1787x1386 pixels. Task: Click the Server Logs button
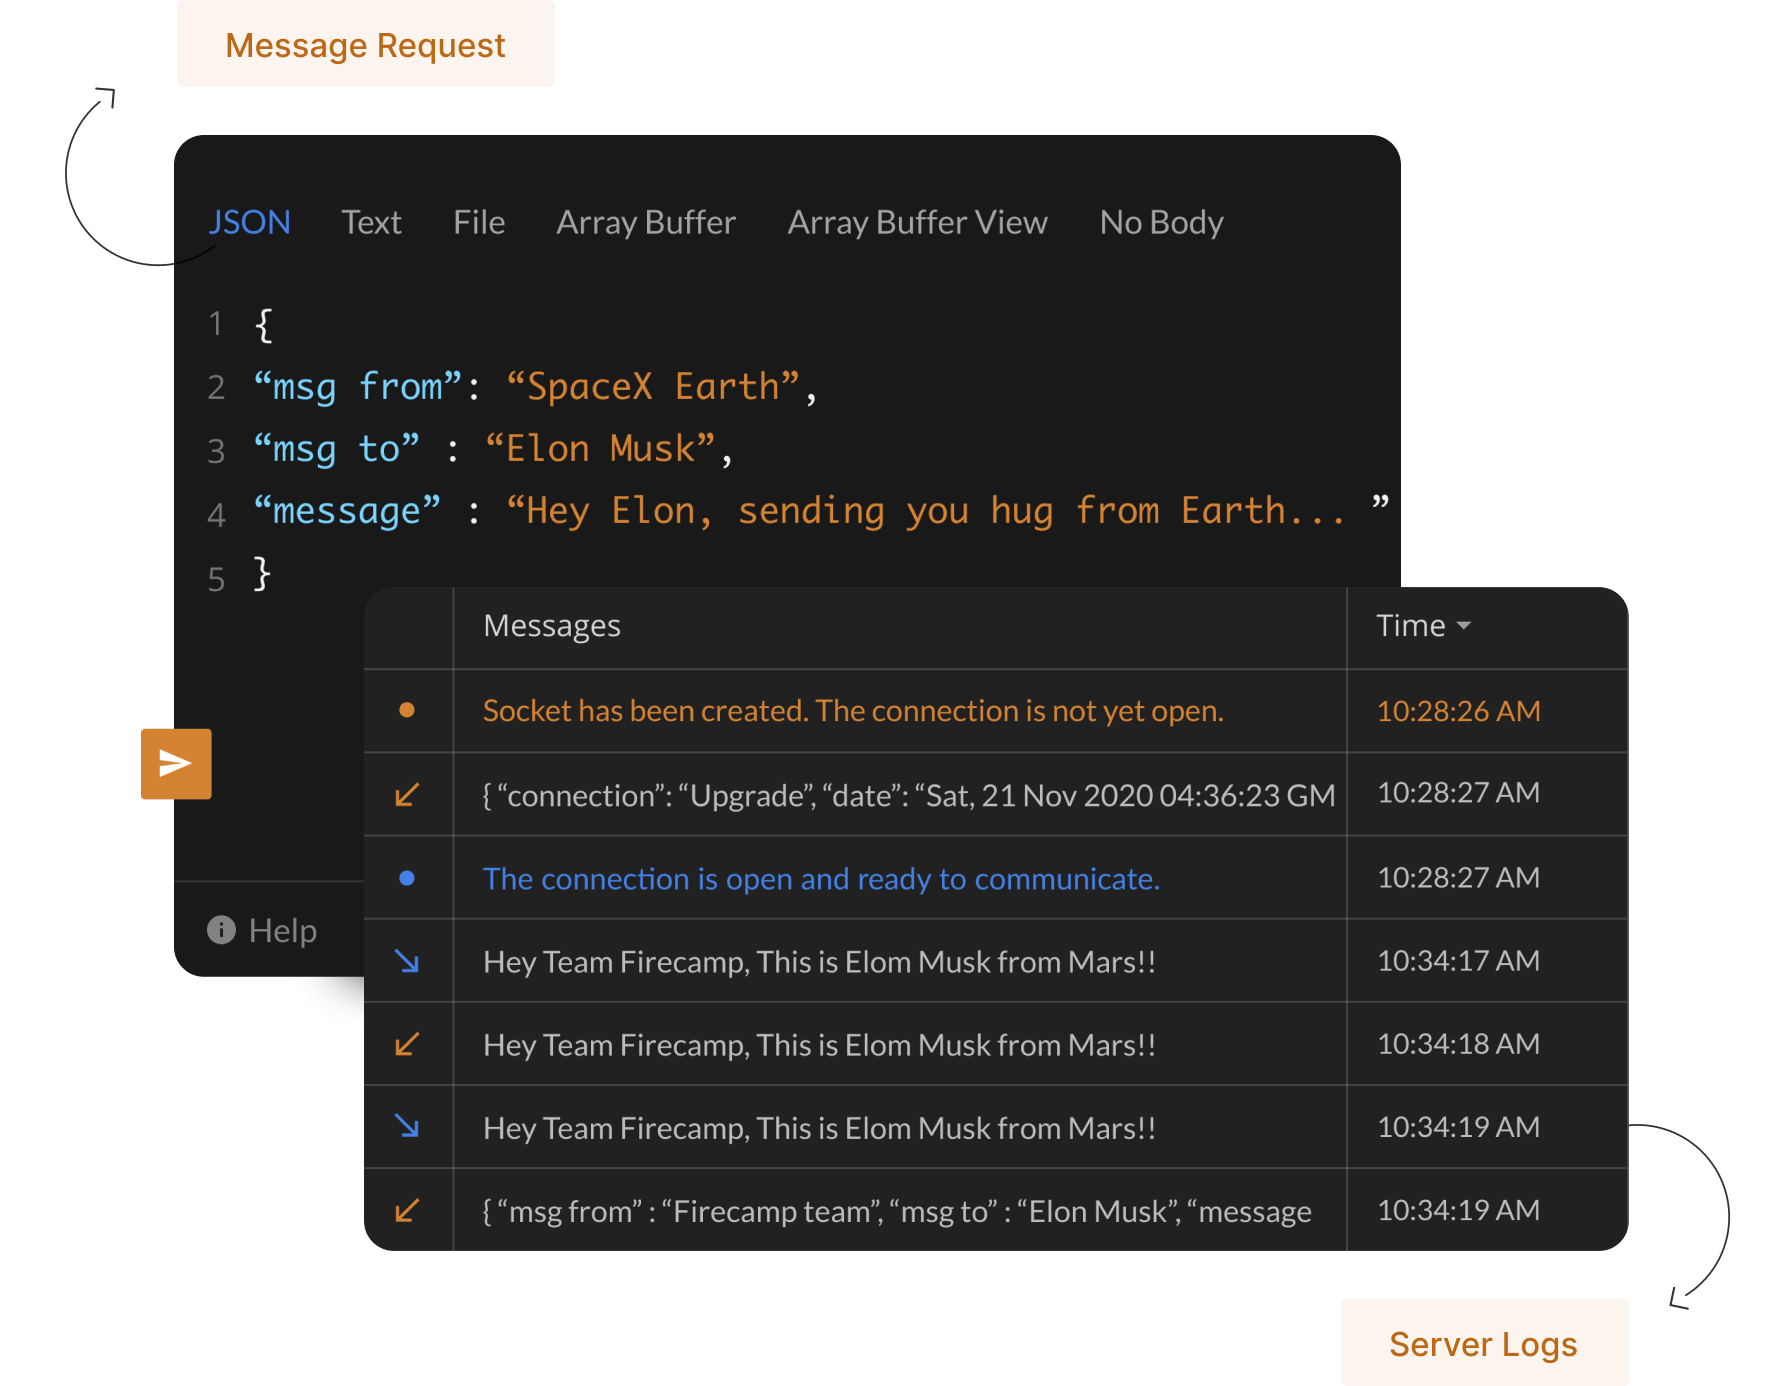coord(1484,1341)
